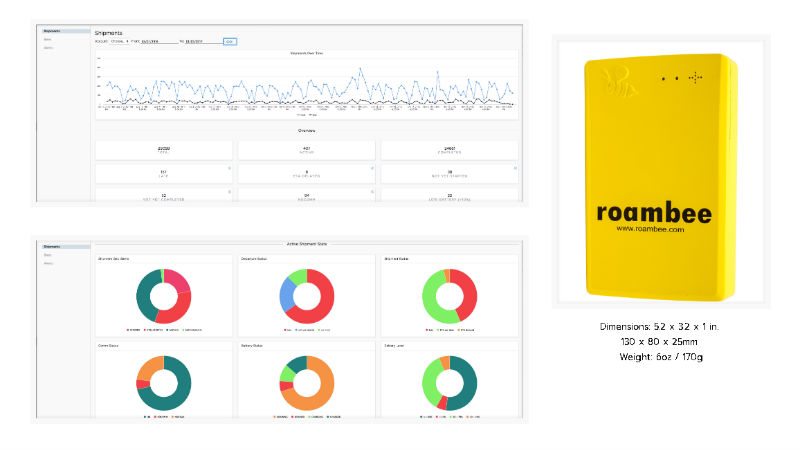Select Shipments in the donut-chart dashboard sidebar
800x450 pixels.
click(x=66, y=246)
